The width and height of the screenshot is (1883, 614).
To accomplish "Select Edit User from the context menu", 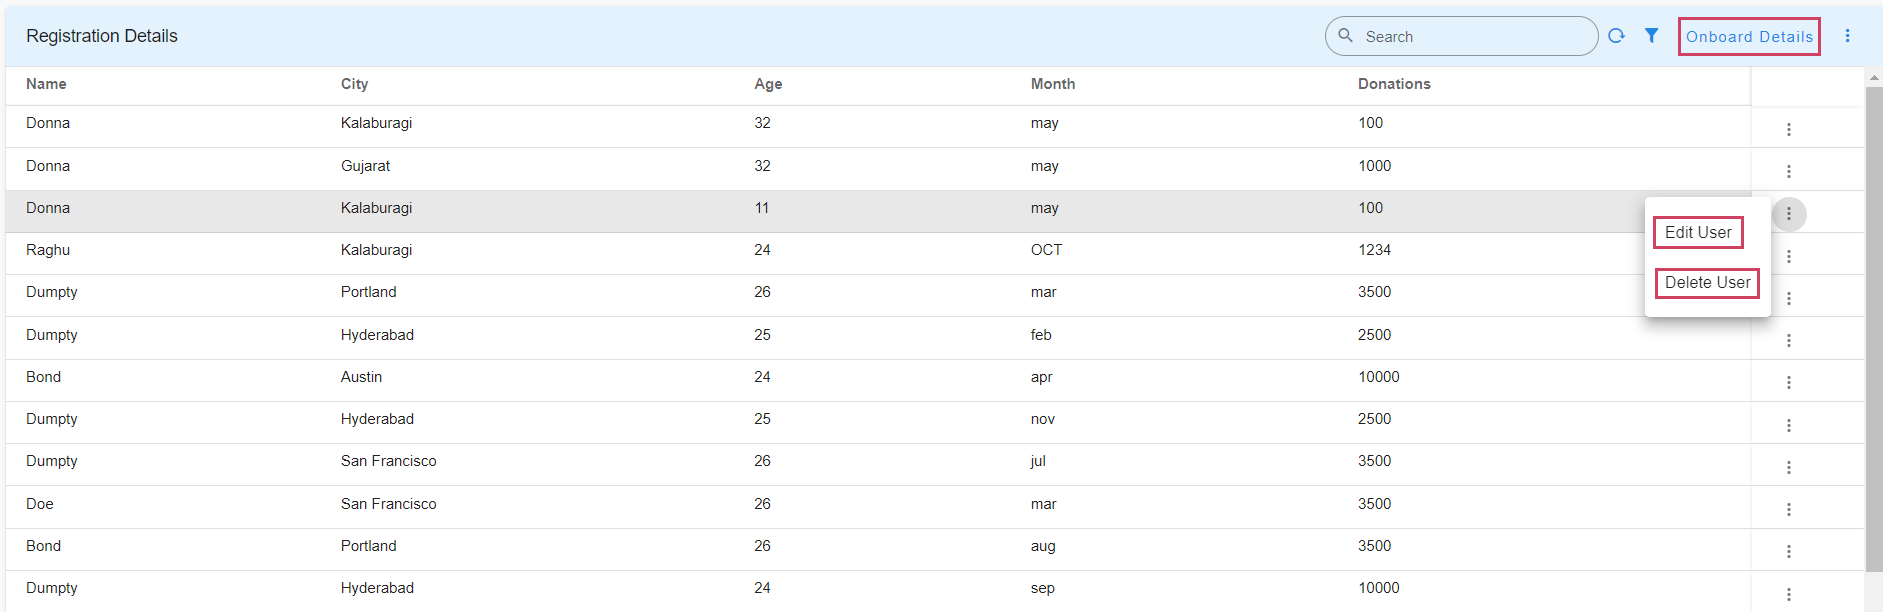I will pyautogui.click(x=1698, y=233).
